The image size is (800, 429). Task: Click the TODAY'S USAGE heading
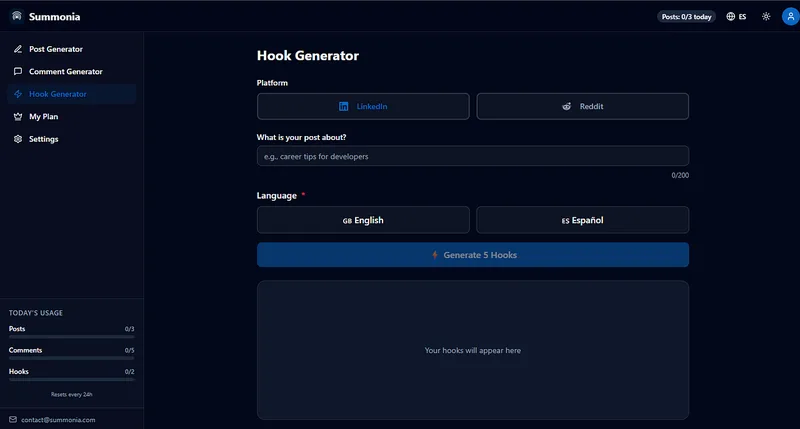point(36,313)
